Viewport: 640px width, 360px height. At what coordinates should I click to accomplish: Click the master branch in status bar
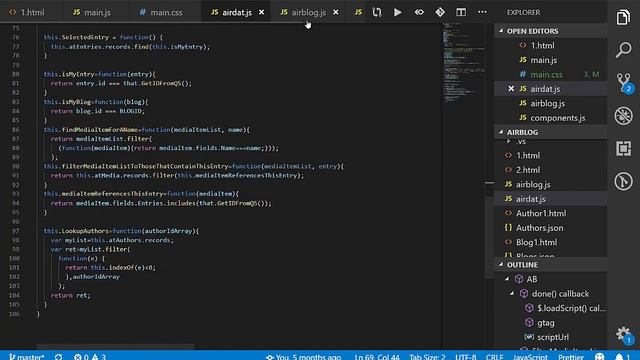26,357
